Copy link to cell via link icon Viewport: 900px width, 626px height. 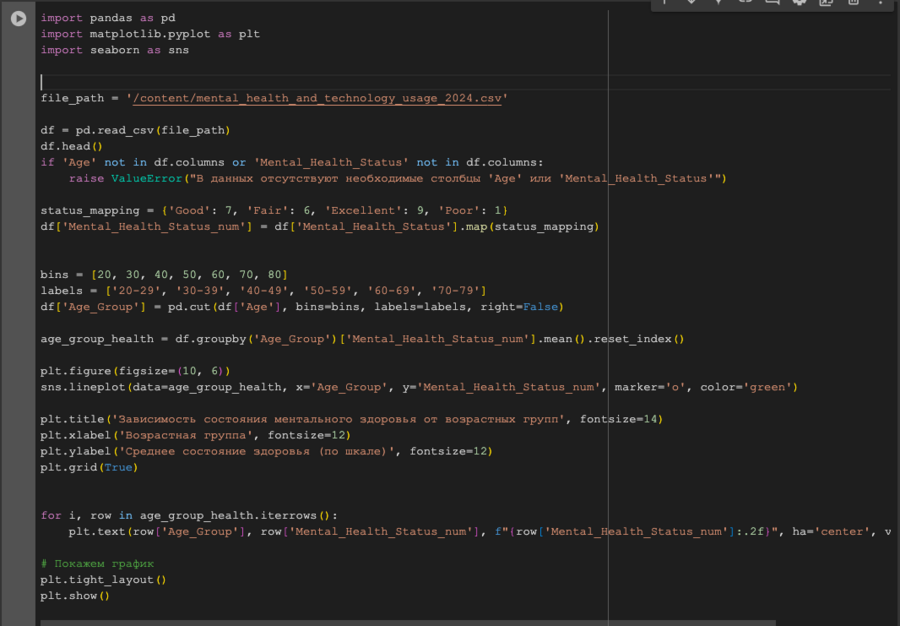pos(745,3)
